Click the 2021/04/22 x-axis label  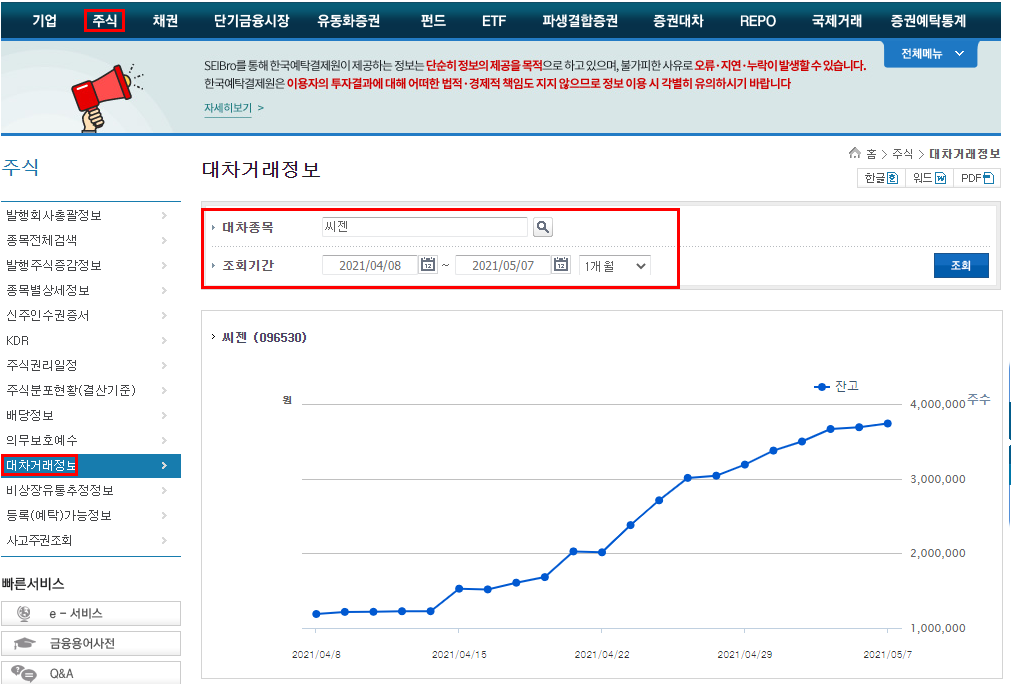602,654
